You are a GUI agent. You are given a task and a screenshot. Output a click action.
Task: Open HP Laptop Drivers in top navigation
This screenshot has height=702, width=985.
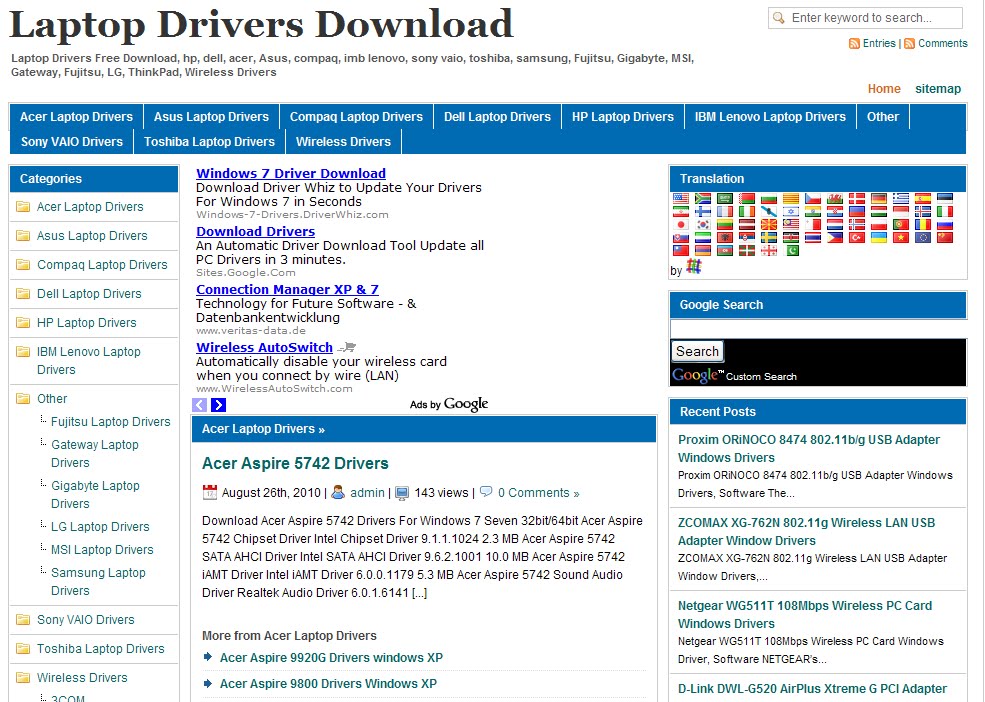pyautogui.click(x=623, y=116)
